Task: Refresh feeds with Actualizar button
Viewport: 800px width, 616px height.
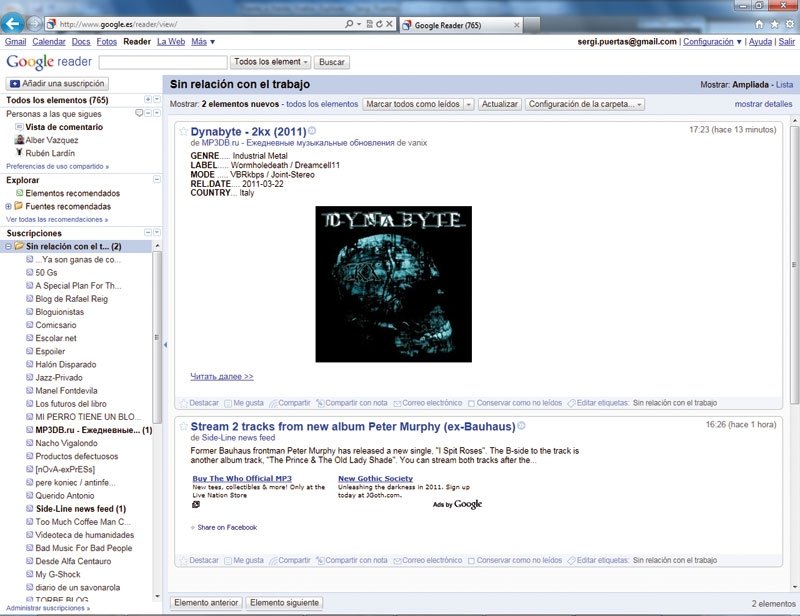Action: tap(499, 104)
